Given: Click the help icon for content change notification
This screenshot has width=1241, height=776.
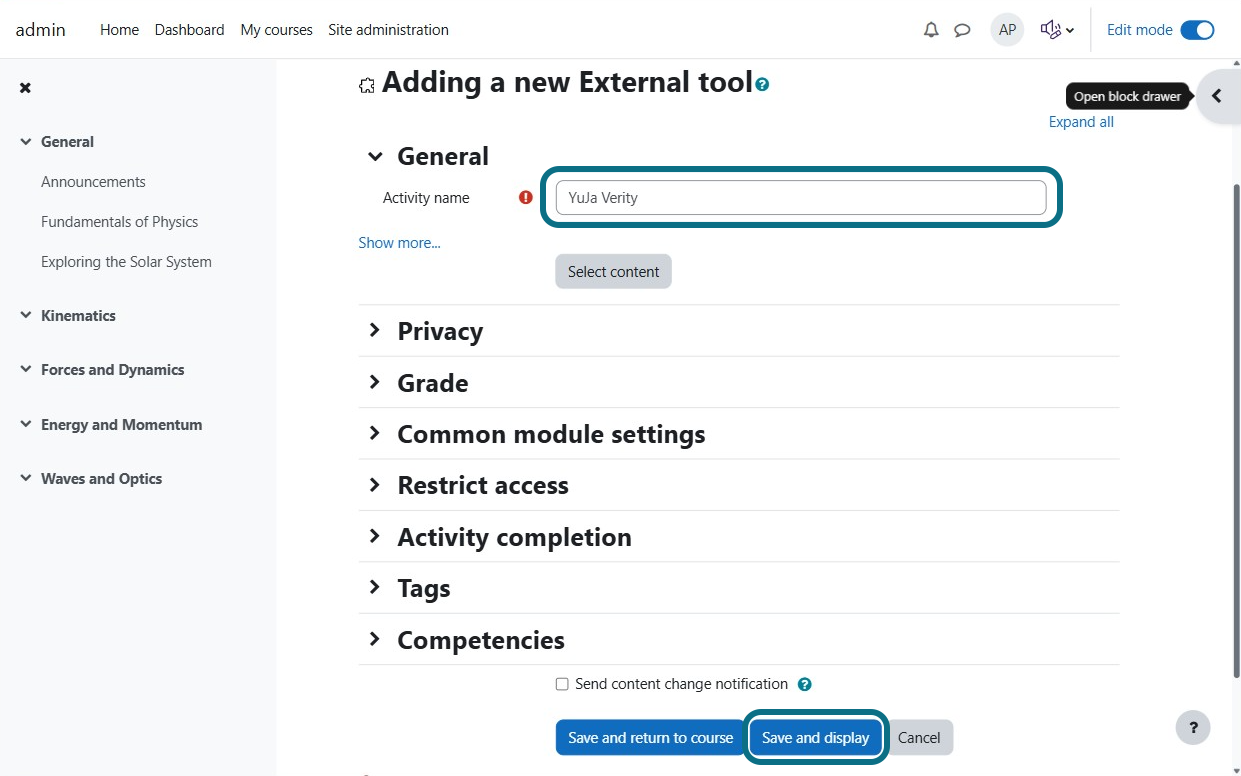Looking at the screenshot, I should [805, 685].
